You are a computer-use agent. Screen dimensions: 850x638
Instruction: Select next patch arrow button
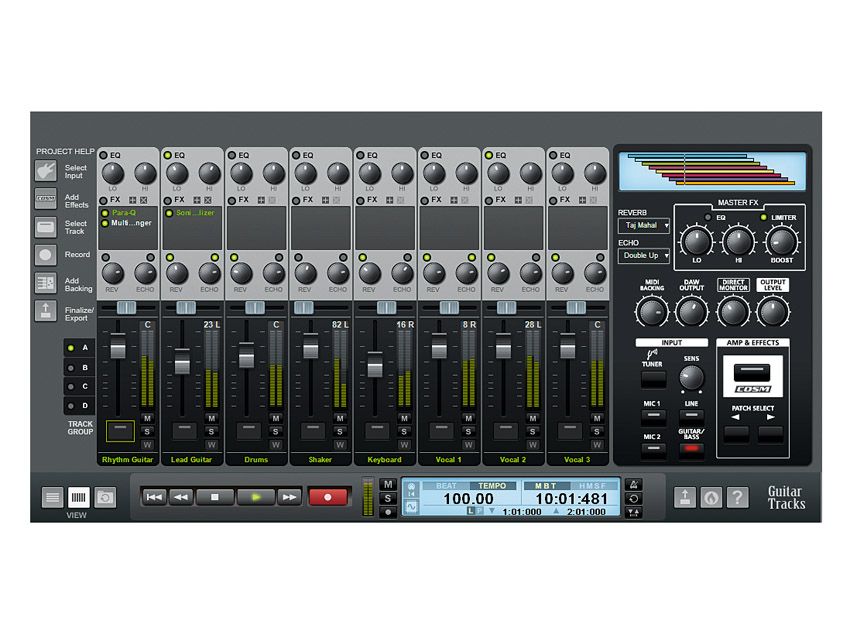pos(770,434)
